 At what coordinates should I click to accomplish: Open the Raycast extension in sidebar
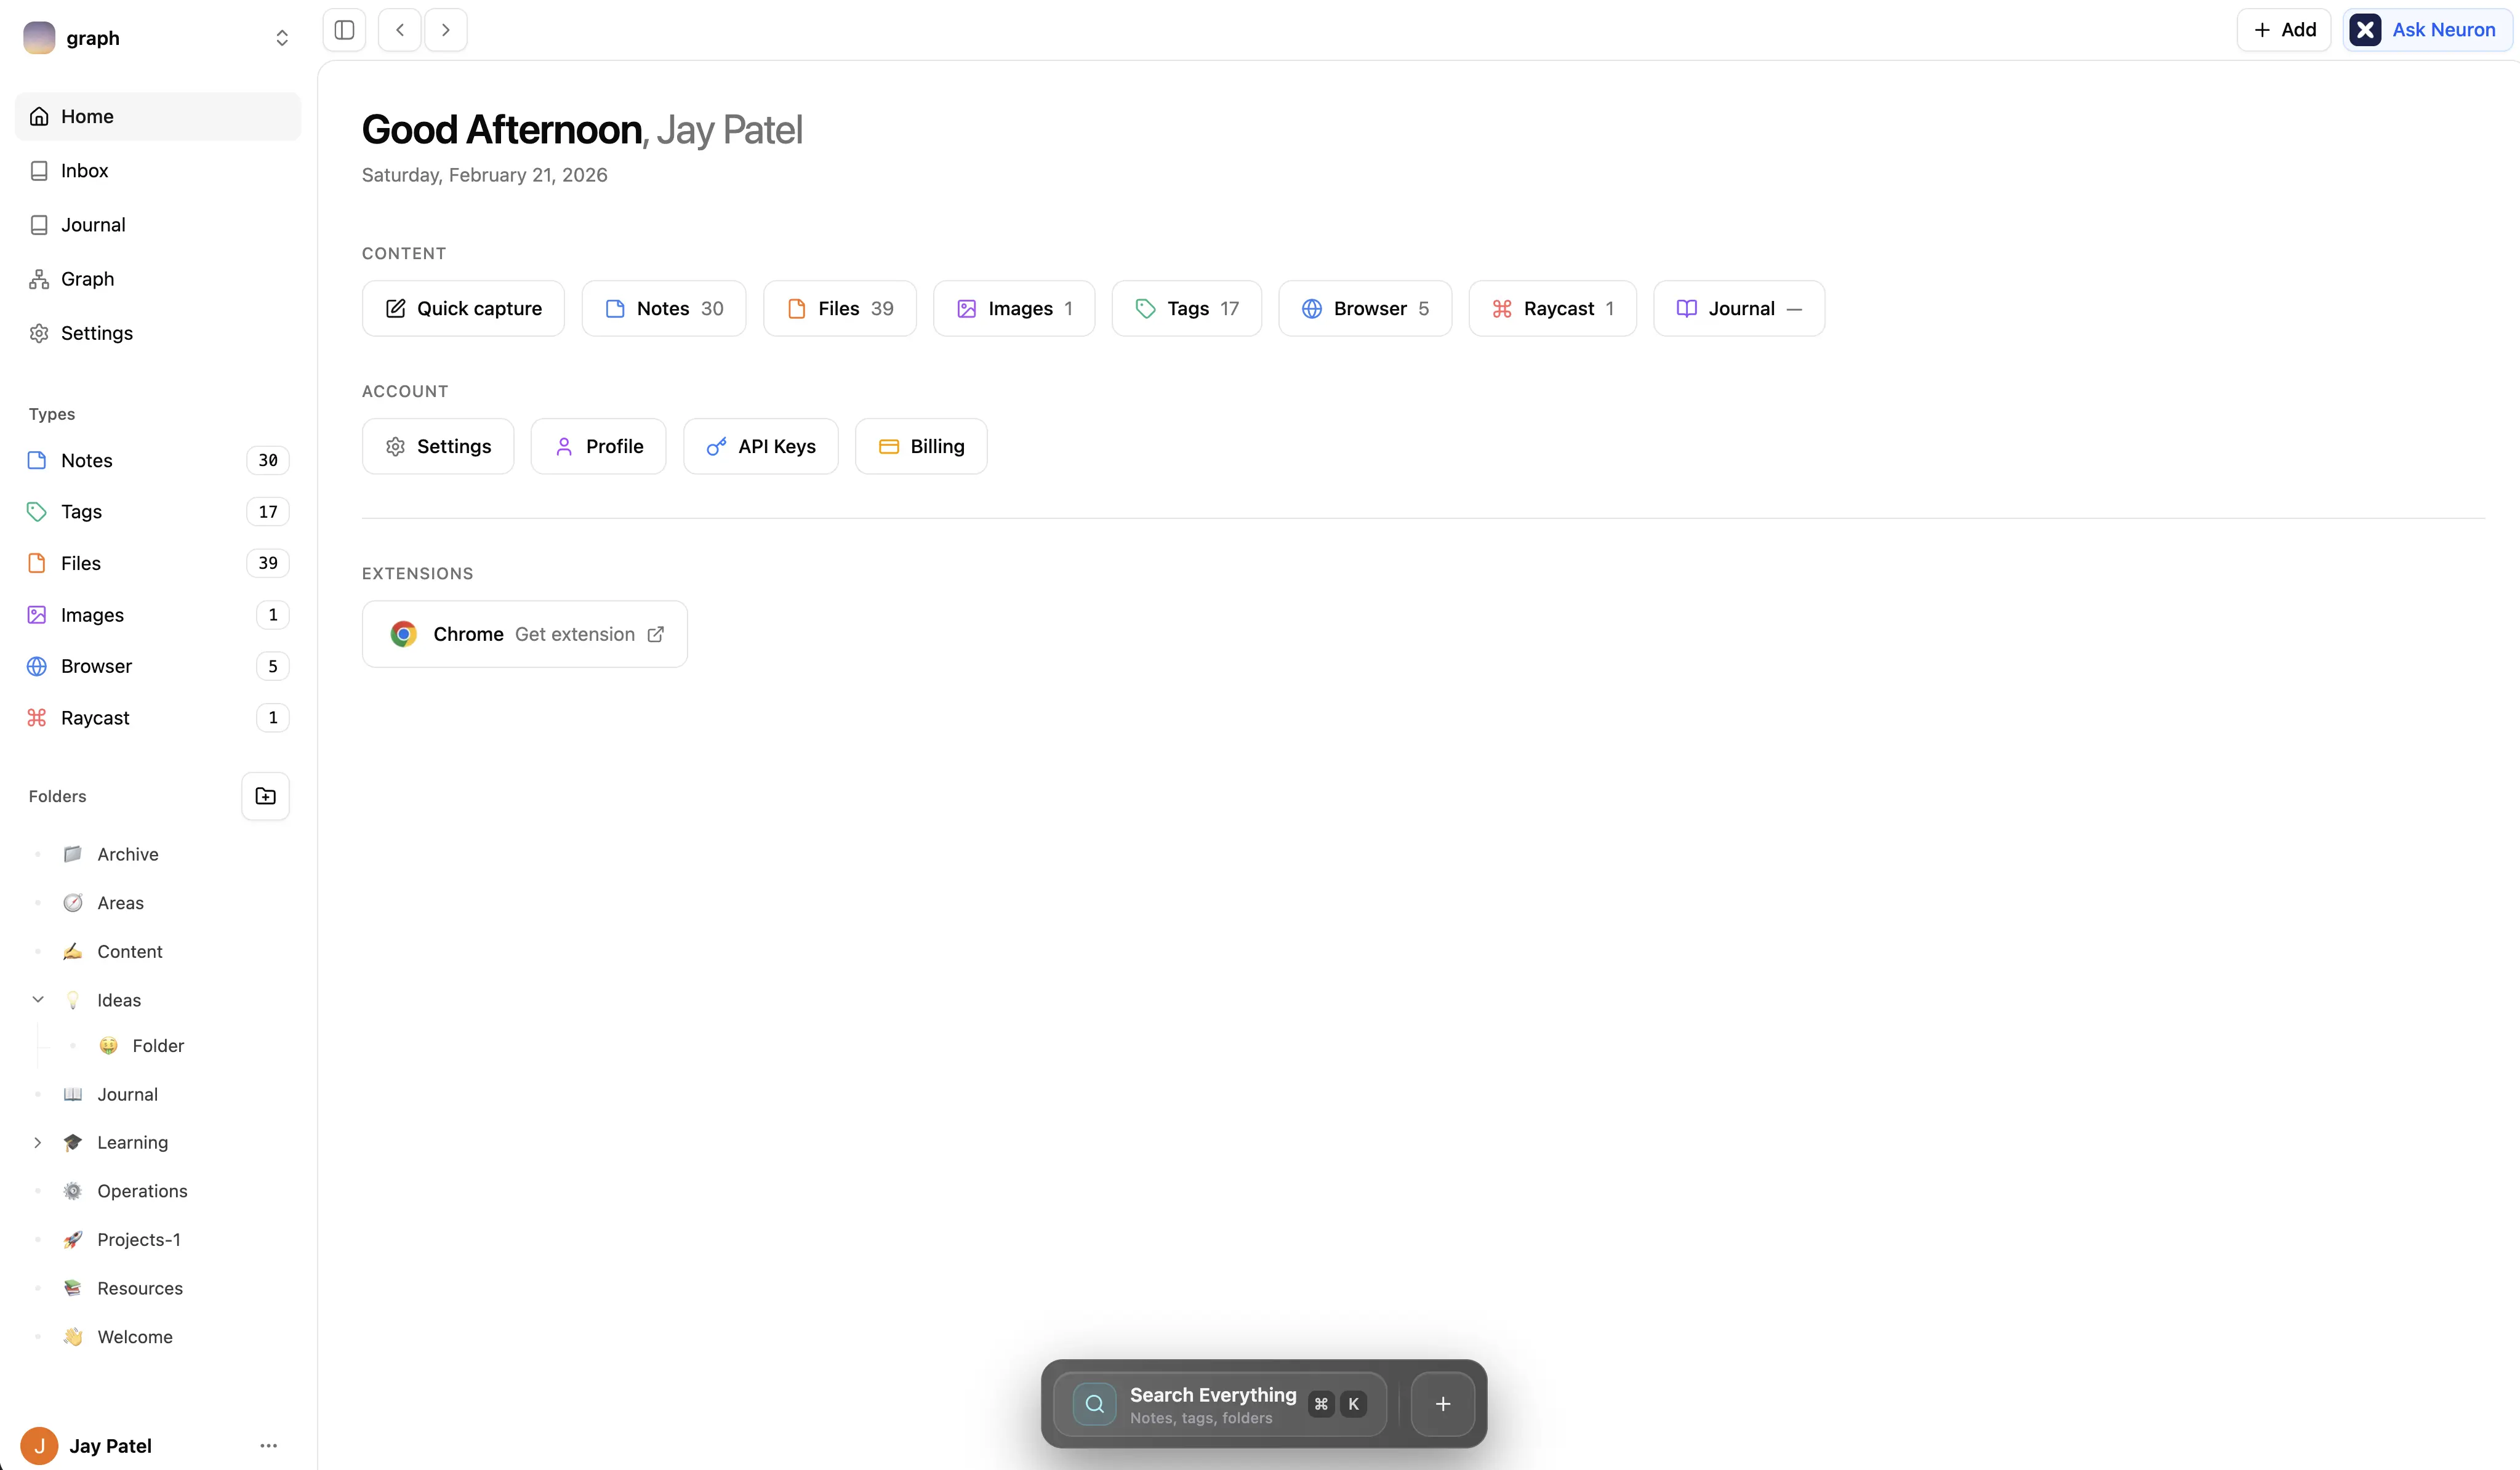pos(95,717)
